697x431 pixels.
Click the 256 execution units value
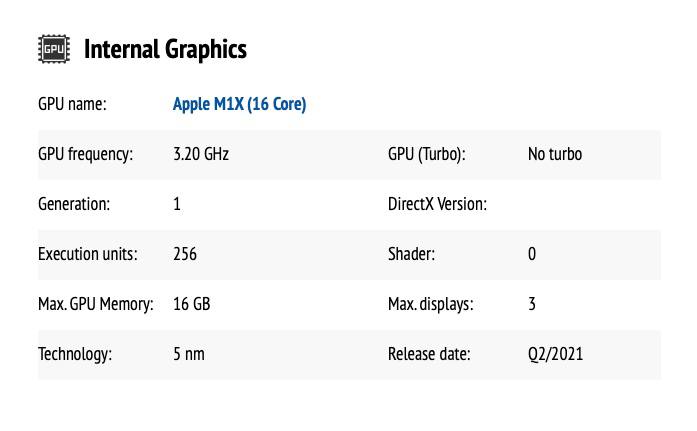185,254
